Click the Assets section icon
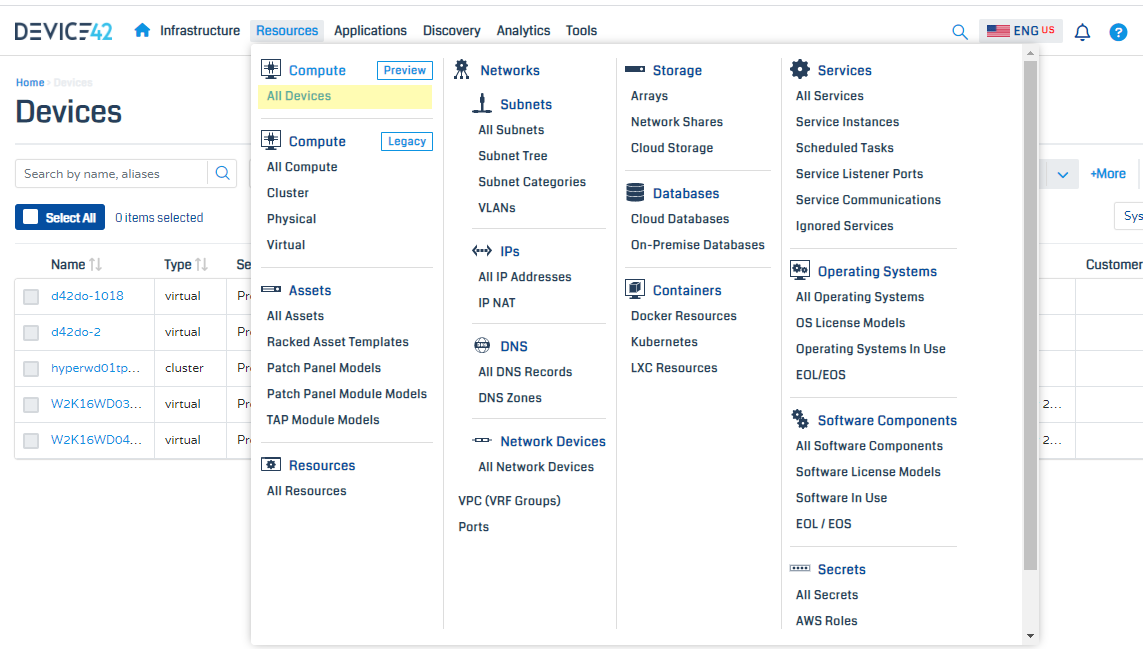Viewport: 1143px width, 649px height. [271, 289]
